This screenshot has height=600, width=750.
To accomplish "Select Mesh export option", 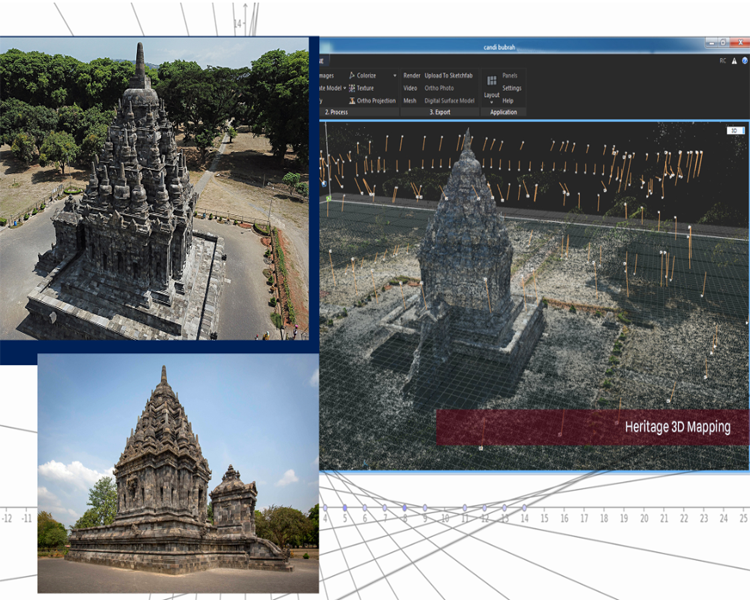I will click(410, 101).
